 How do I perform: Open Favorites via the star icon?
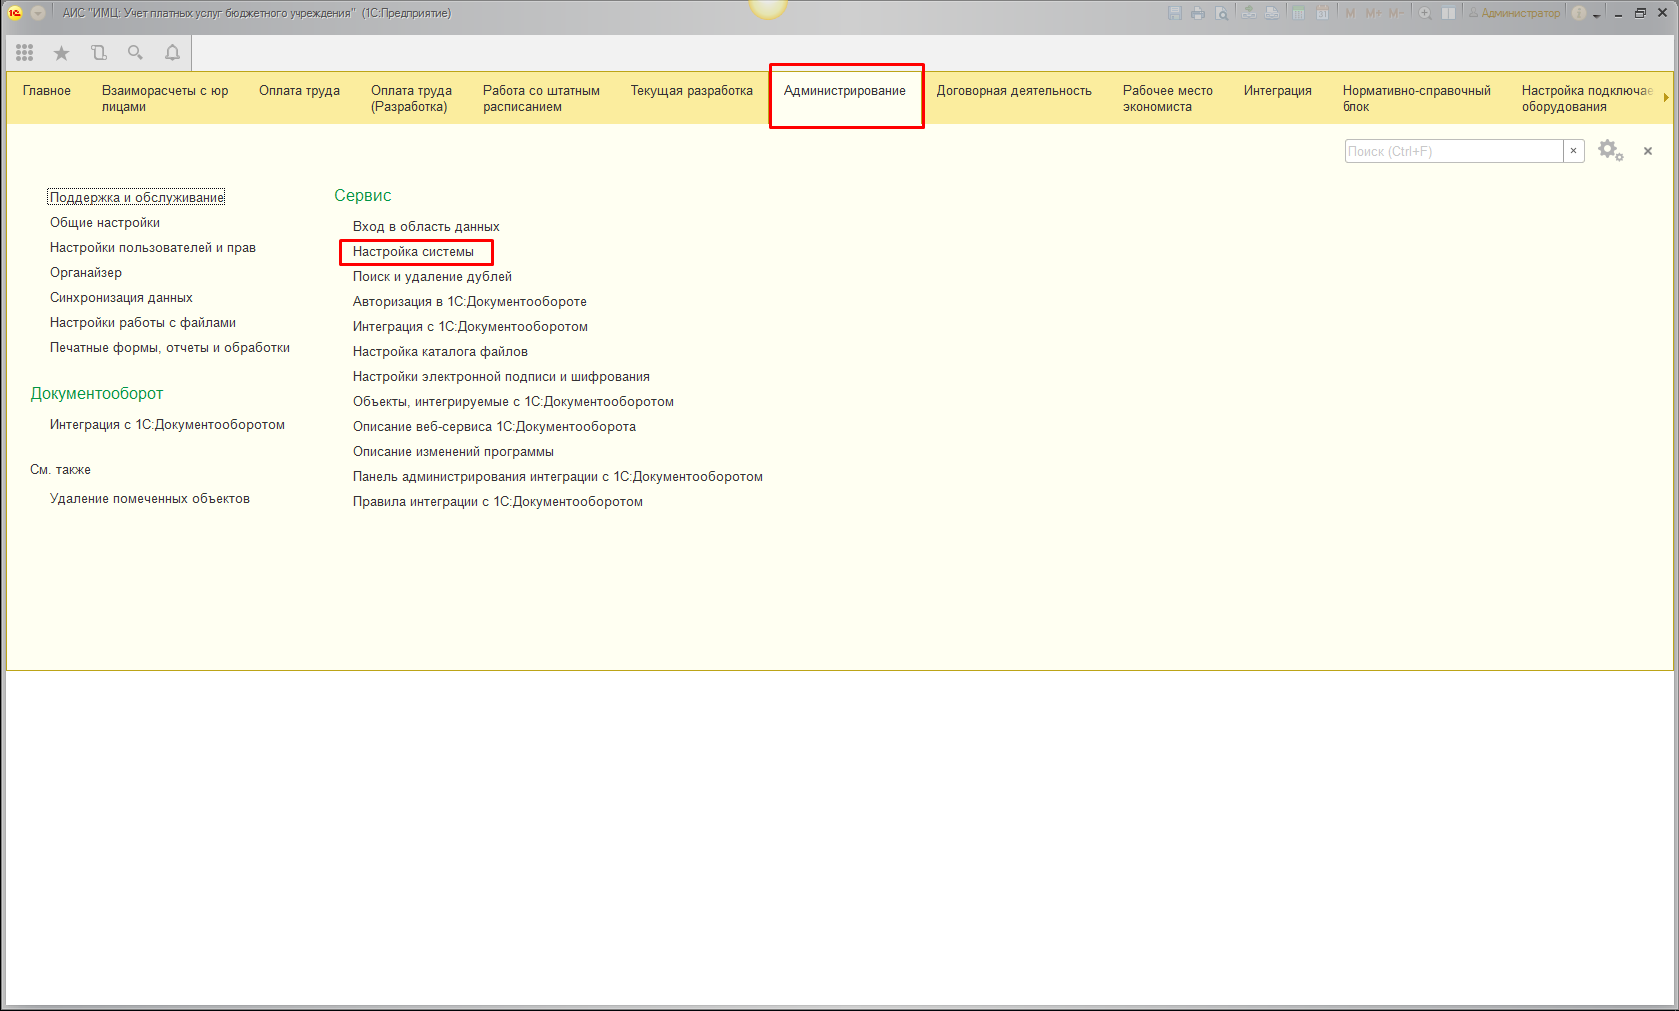pos(61,53)
